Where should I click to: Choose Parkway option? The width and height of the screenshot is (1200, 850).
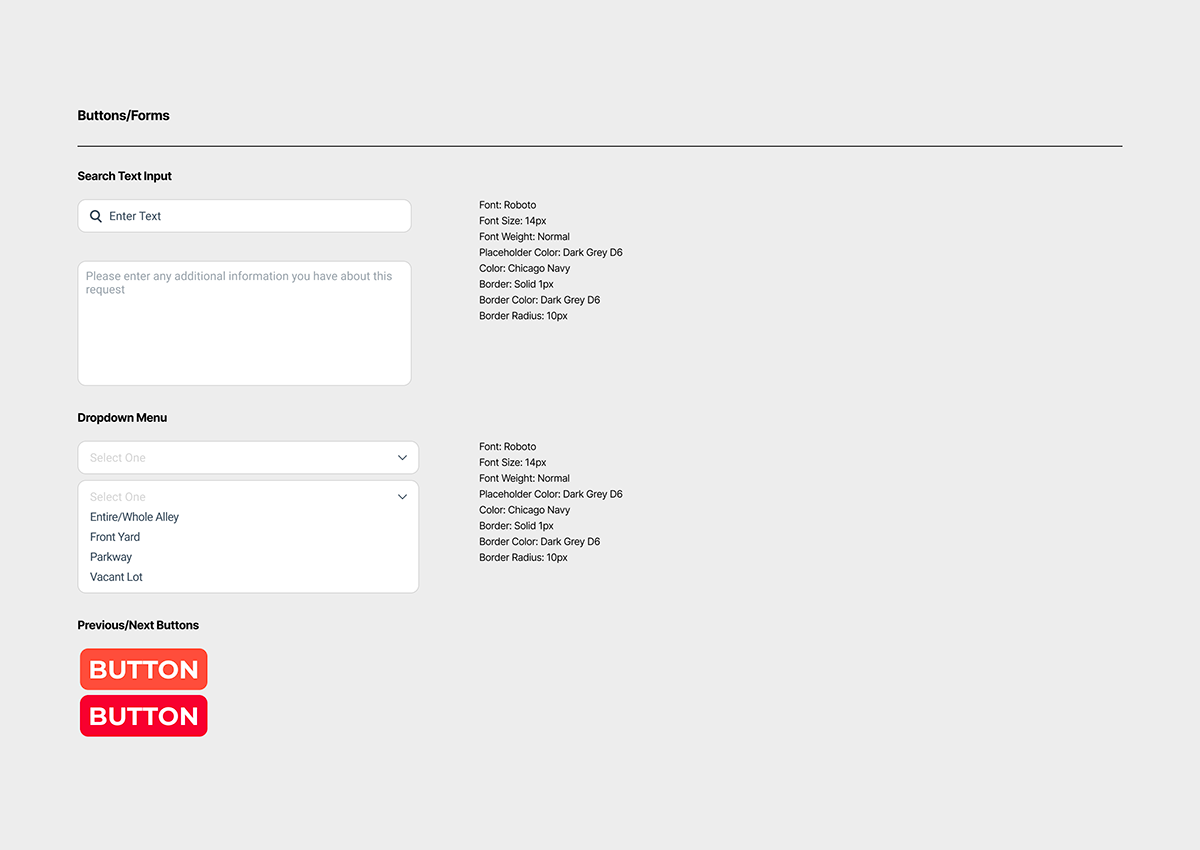(111, 557)
